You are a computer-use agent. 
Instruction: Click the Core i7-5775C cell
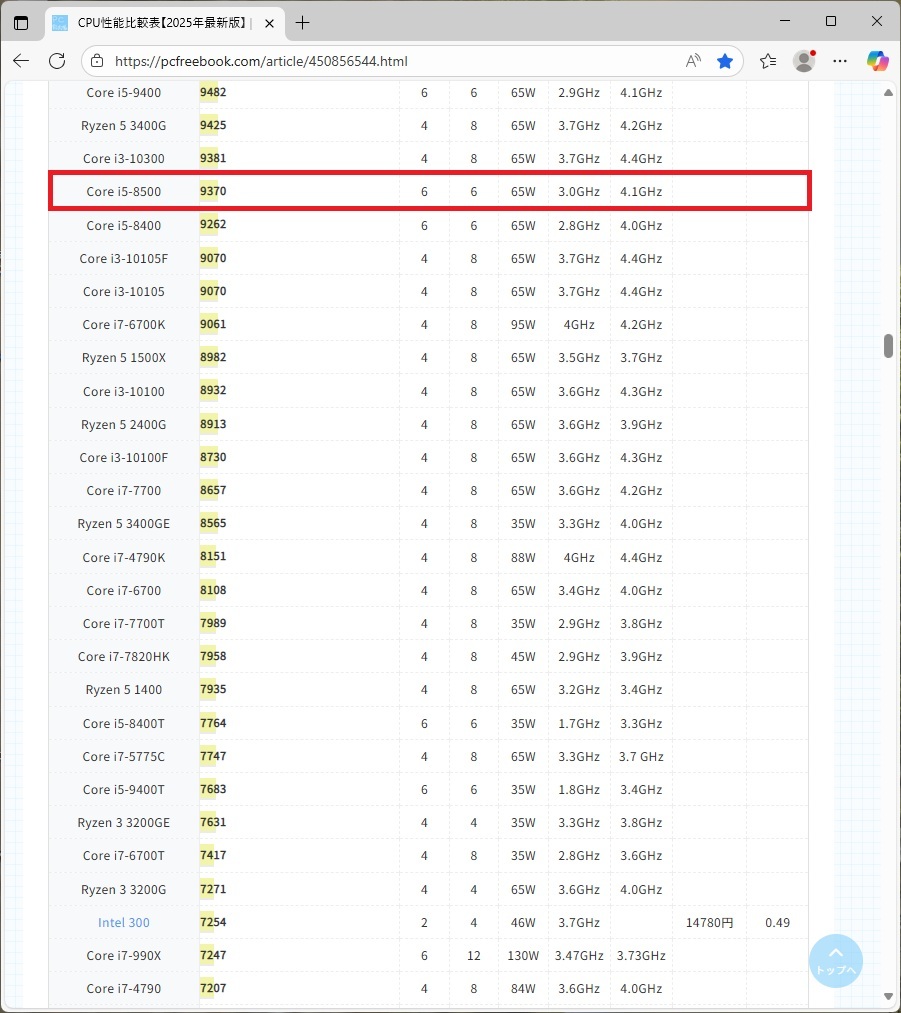click(x=123, y=757)
